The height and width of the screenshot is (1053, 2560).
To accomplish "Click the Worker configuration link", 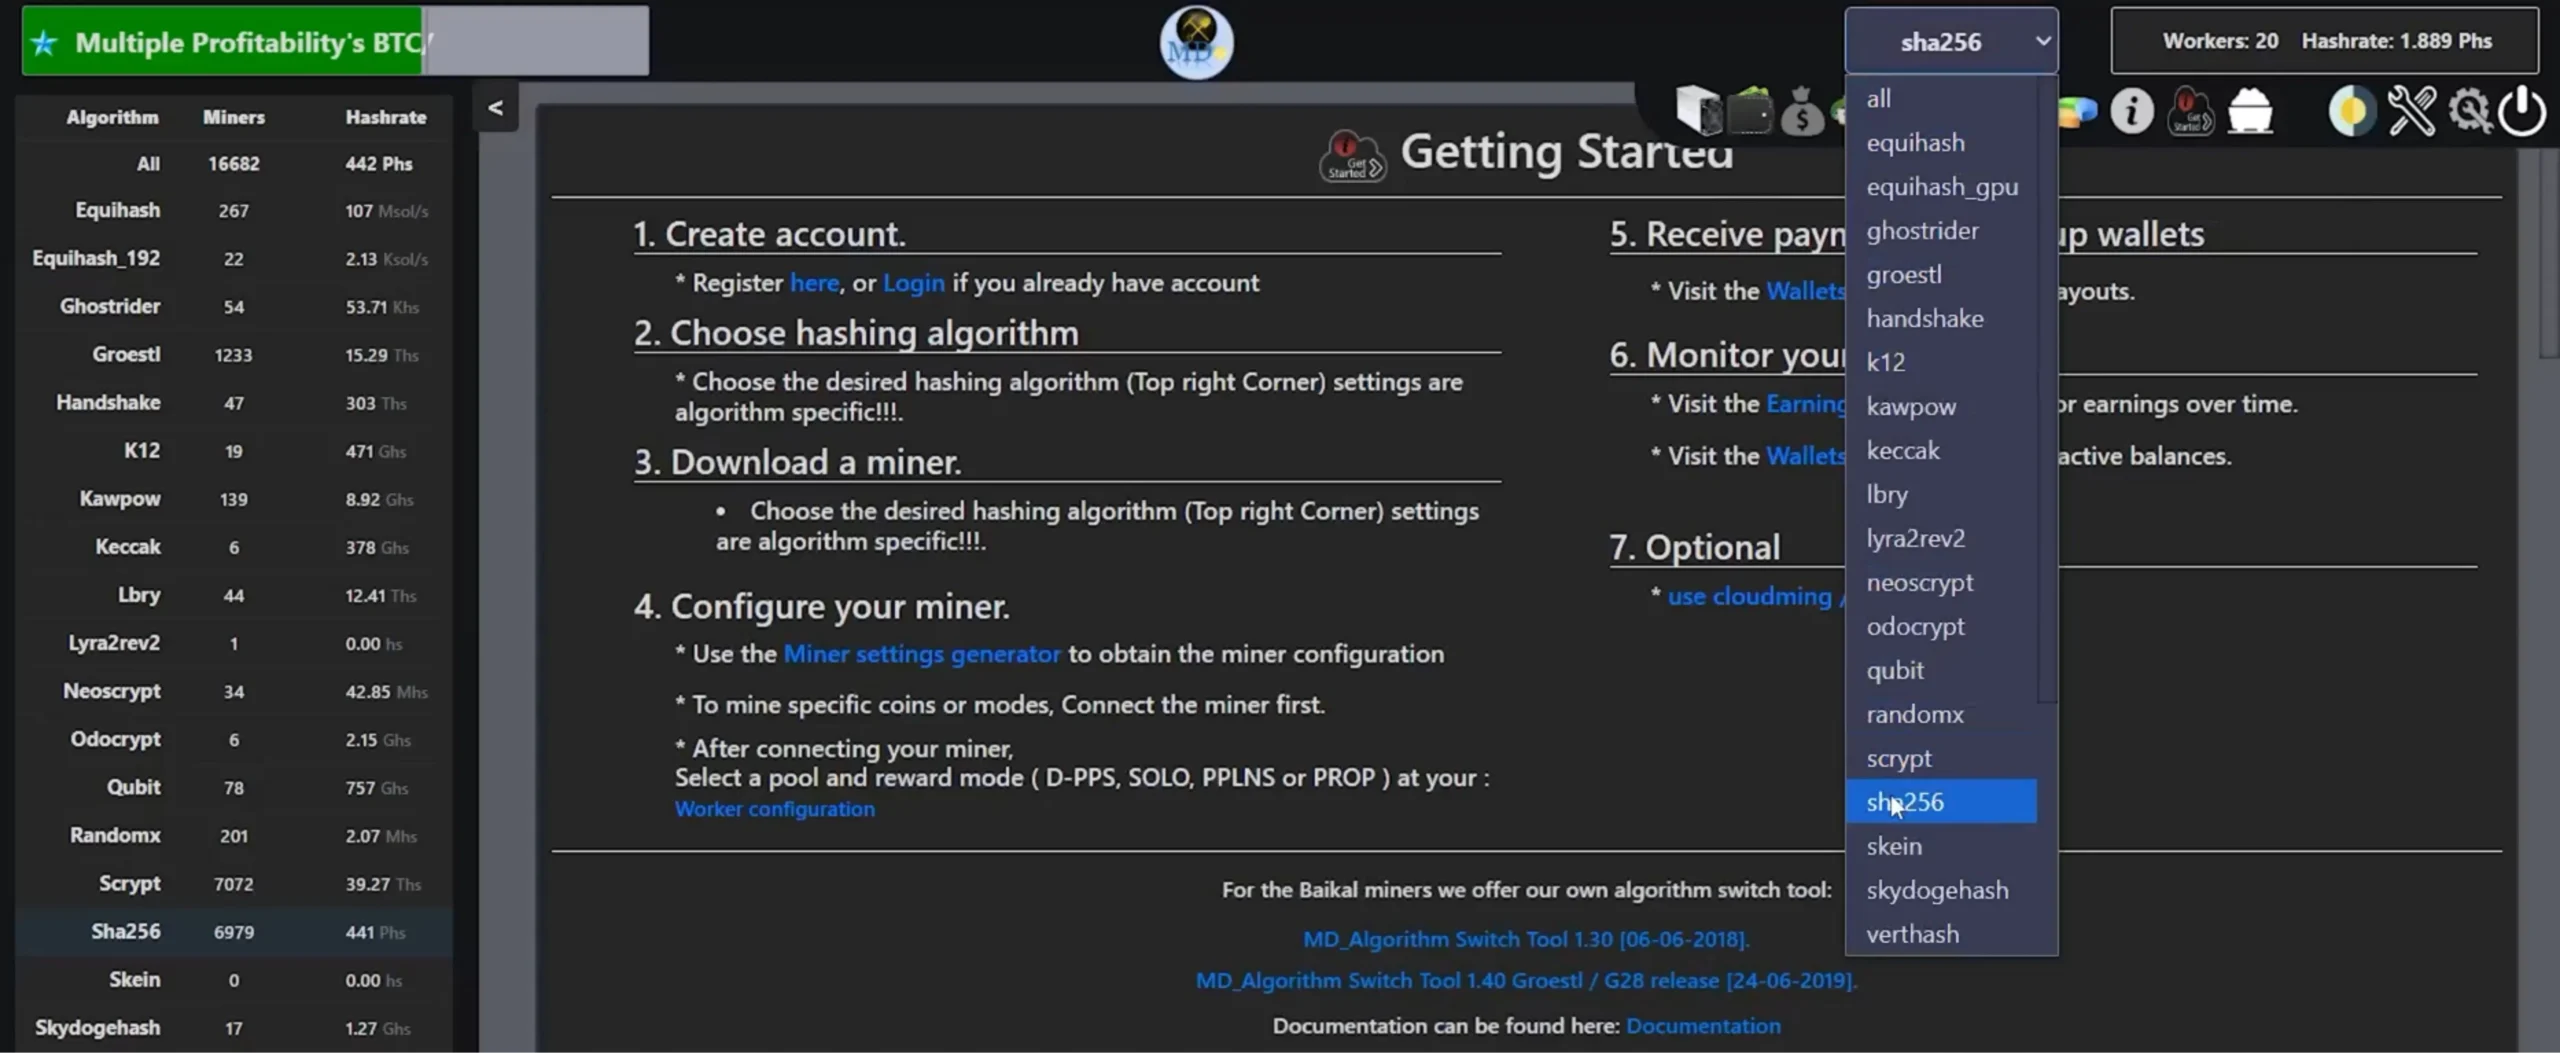I will (774, 809).
